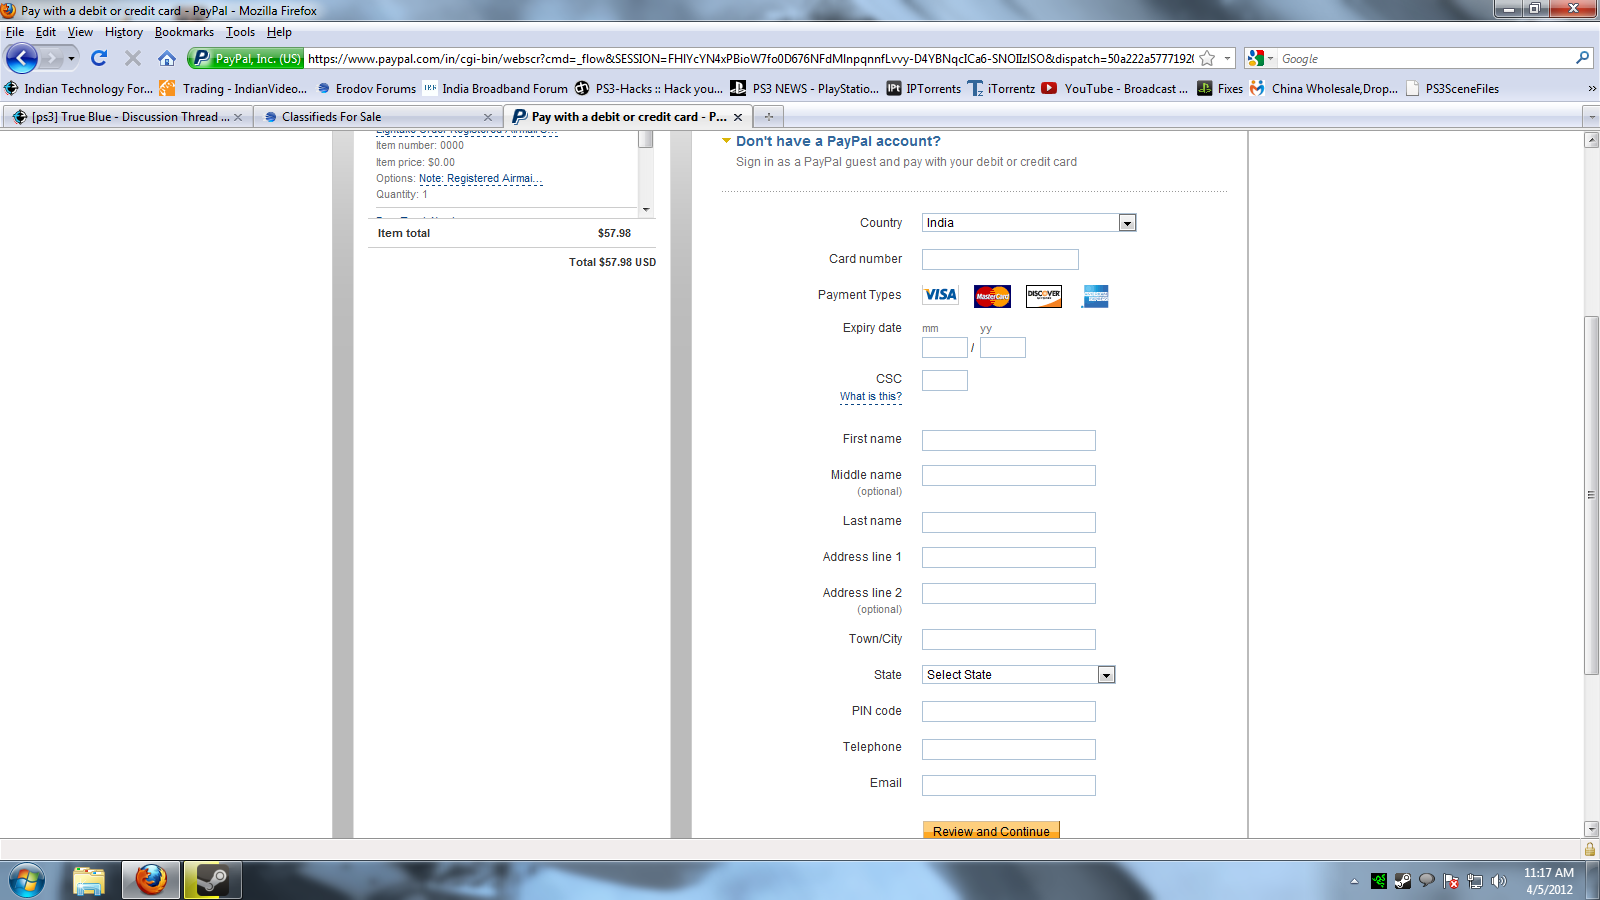Open PS3 NEWS - PlayStation bookmark
Viewport: 1600px width, 900px height.
pos(804,88)
